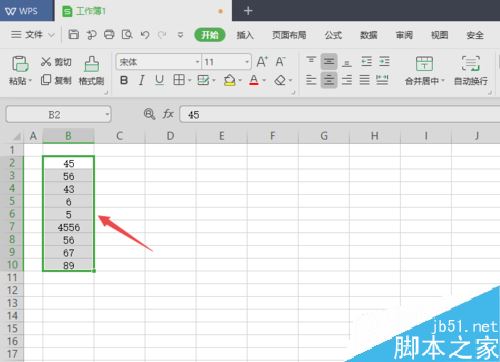The width and height of the screenshot is (500, 362).
Task: Toggle italic formatting
Action: (142, 80)
